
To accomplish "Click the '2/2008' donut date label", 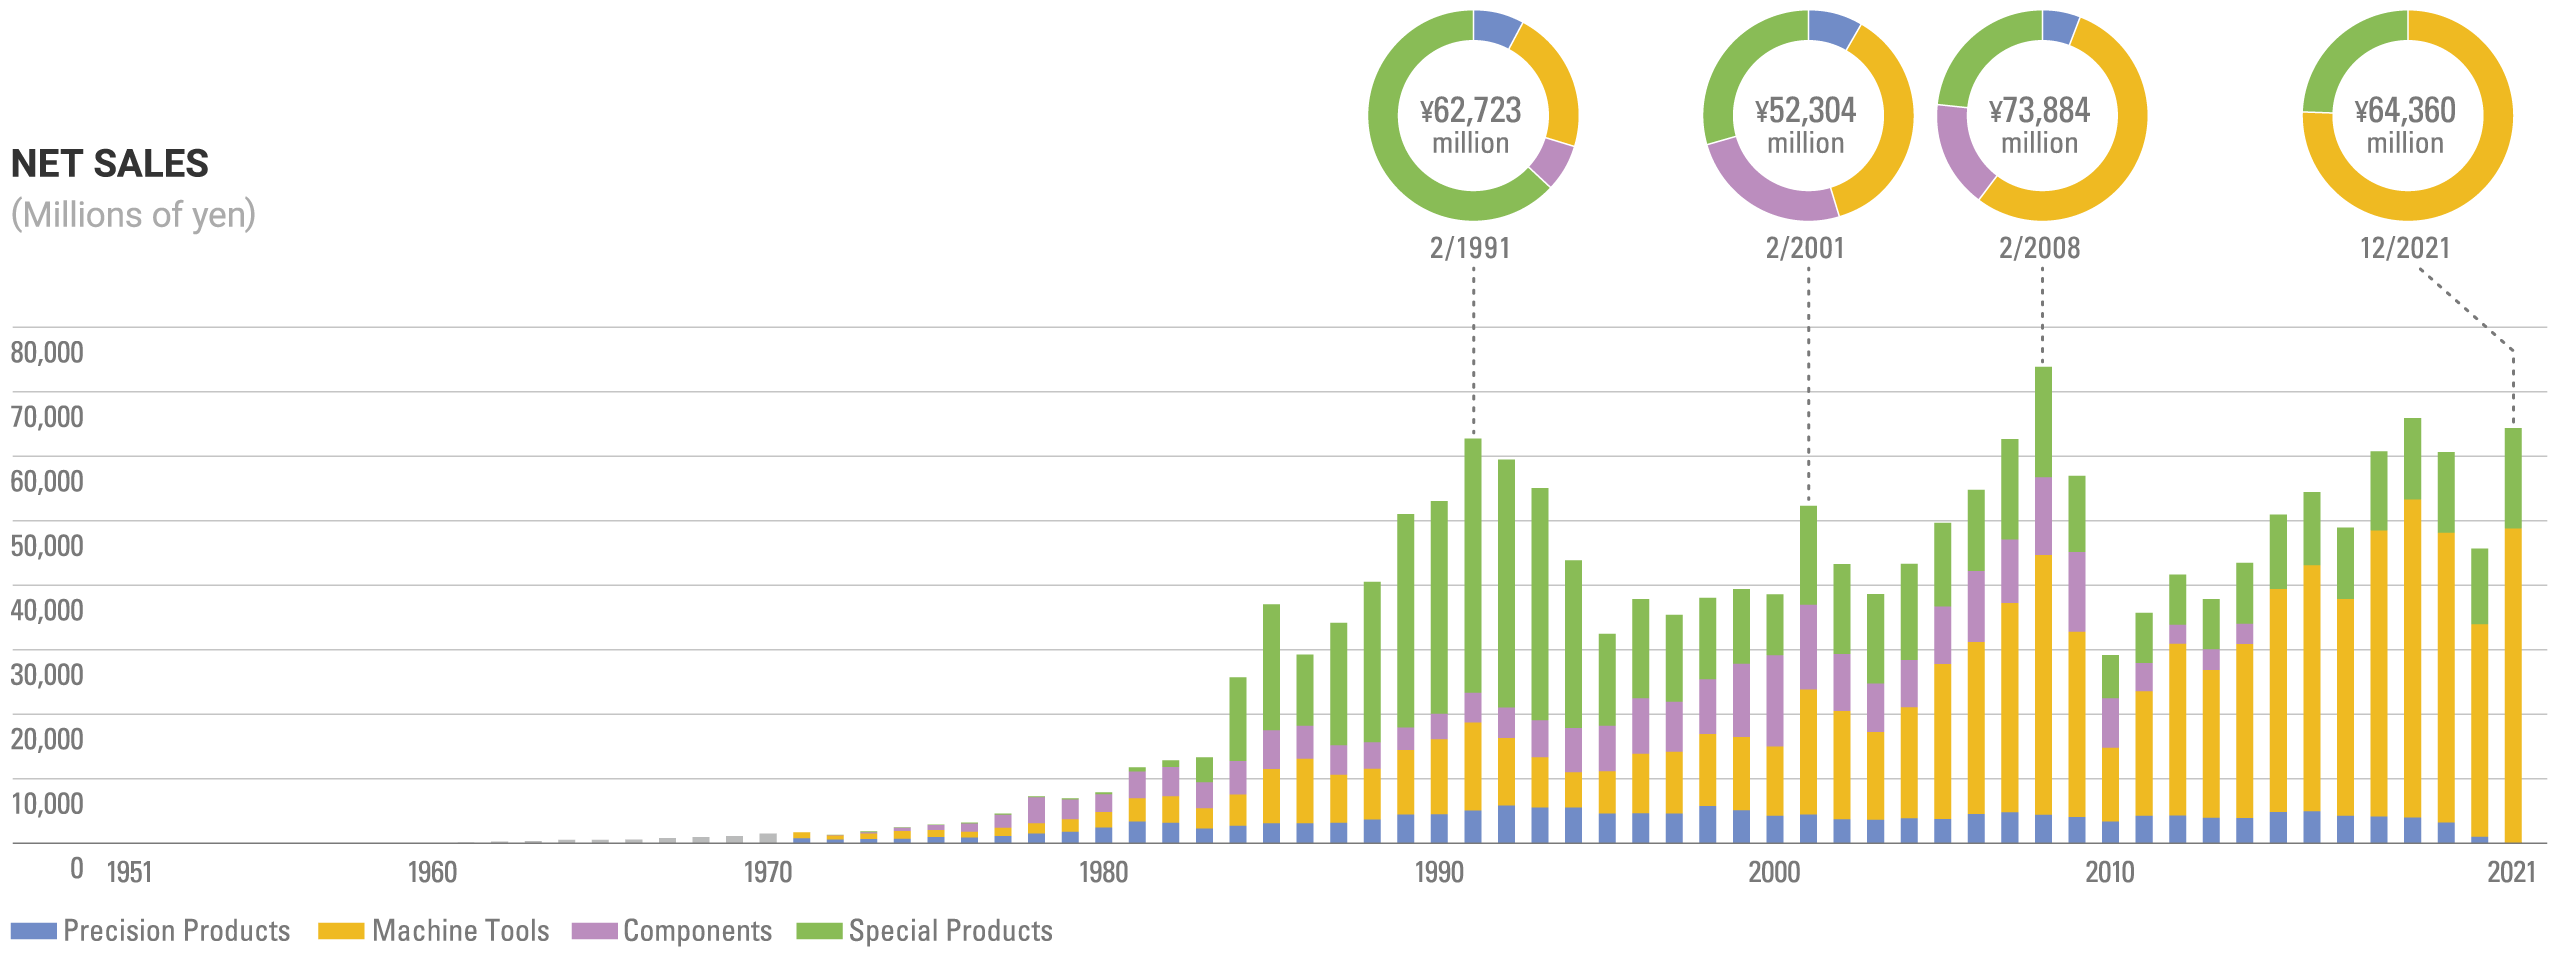I will tap(2039, 248).
